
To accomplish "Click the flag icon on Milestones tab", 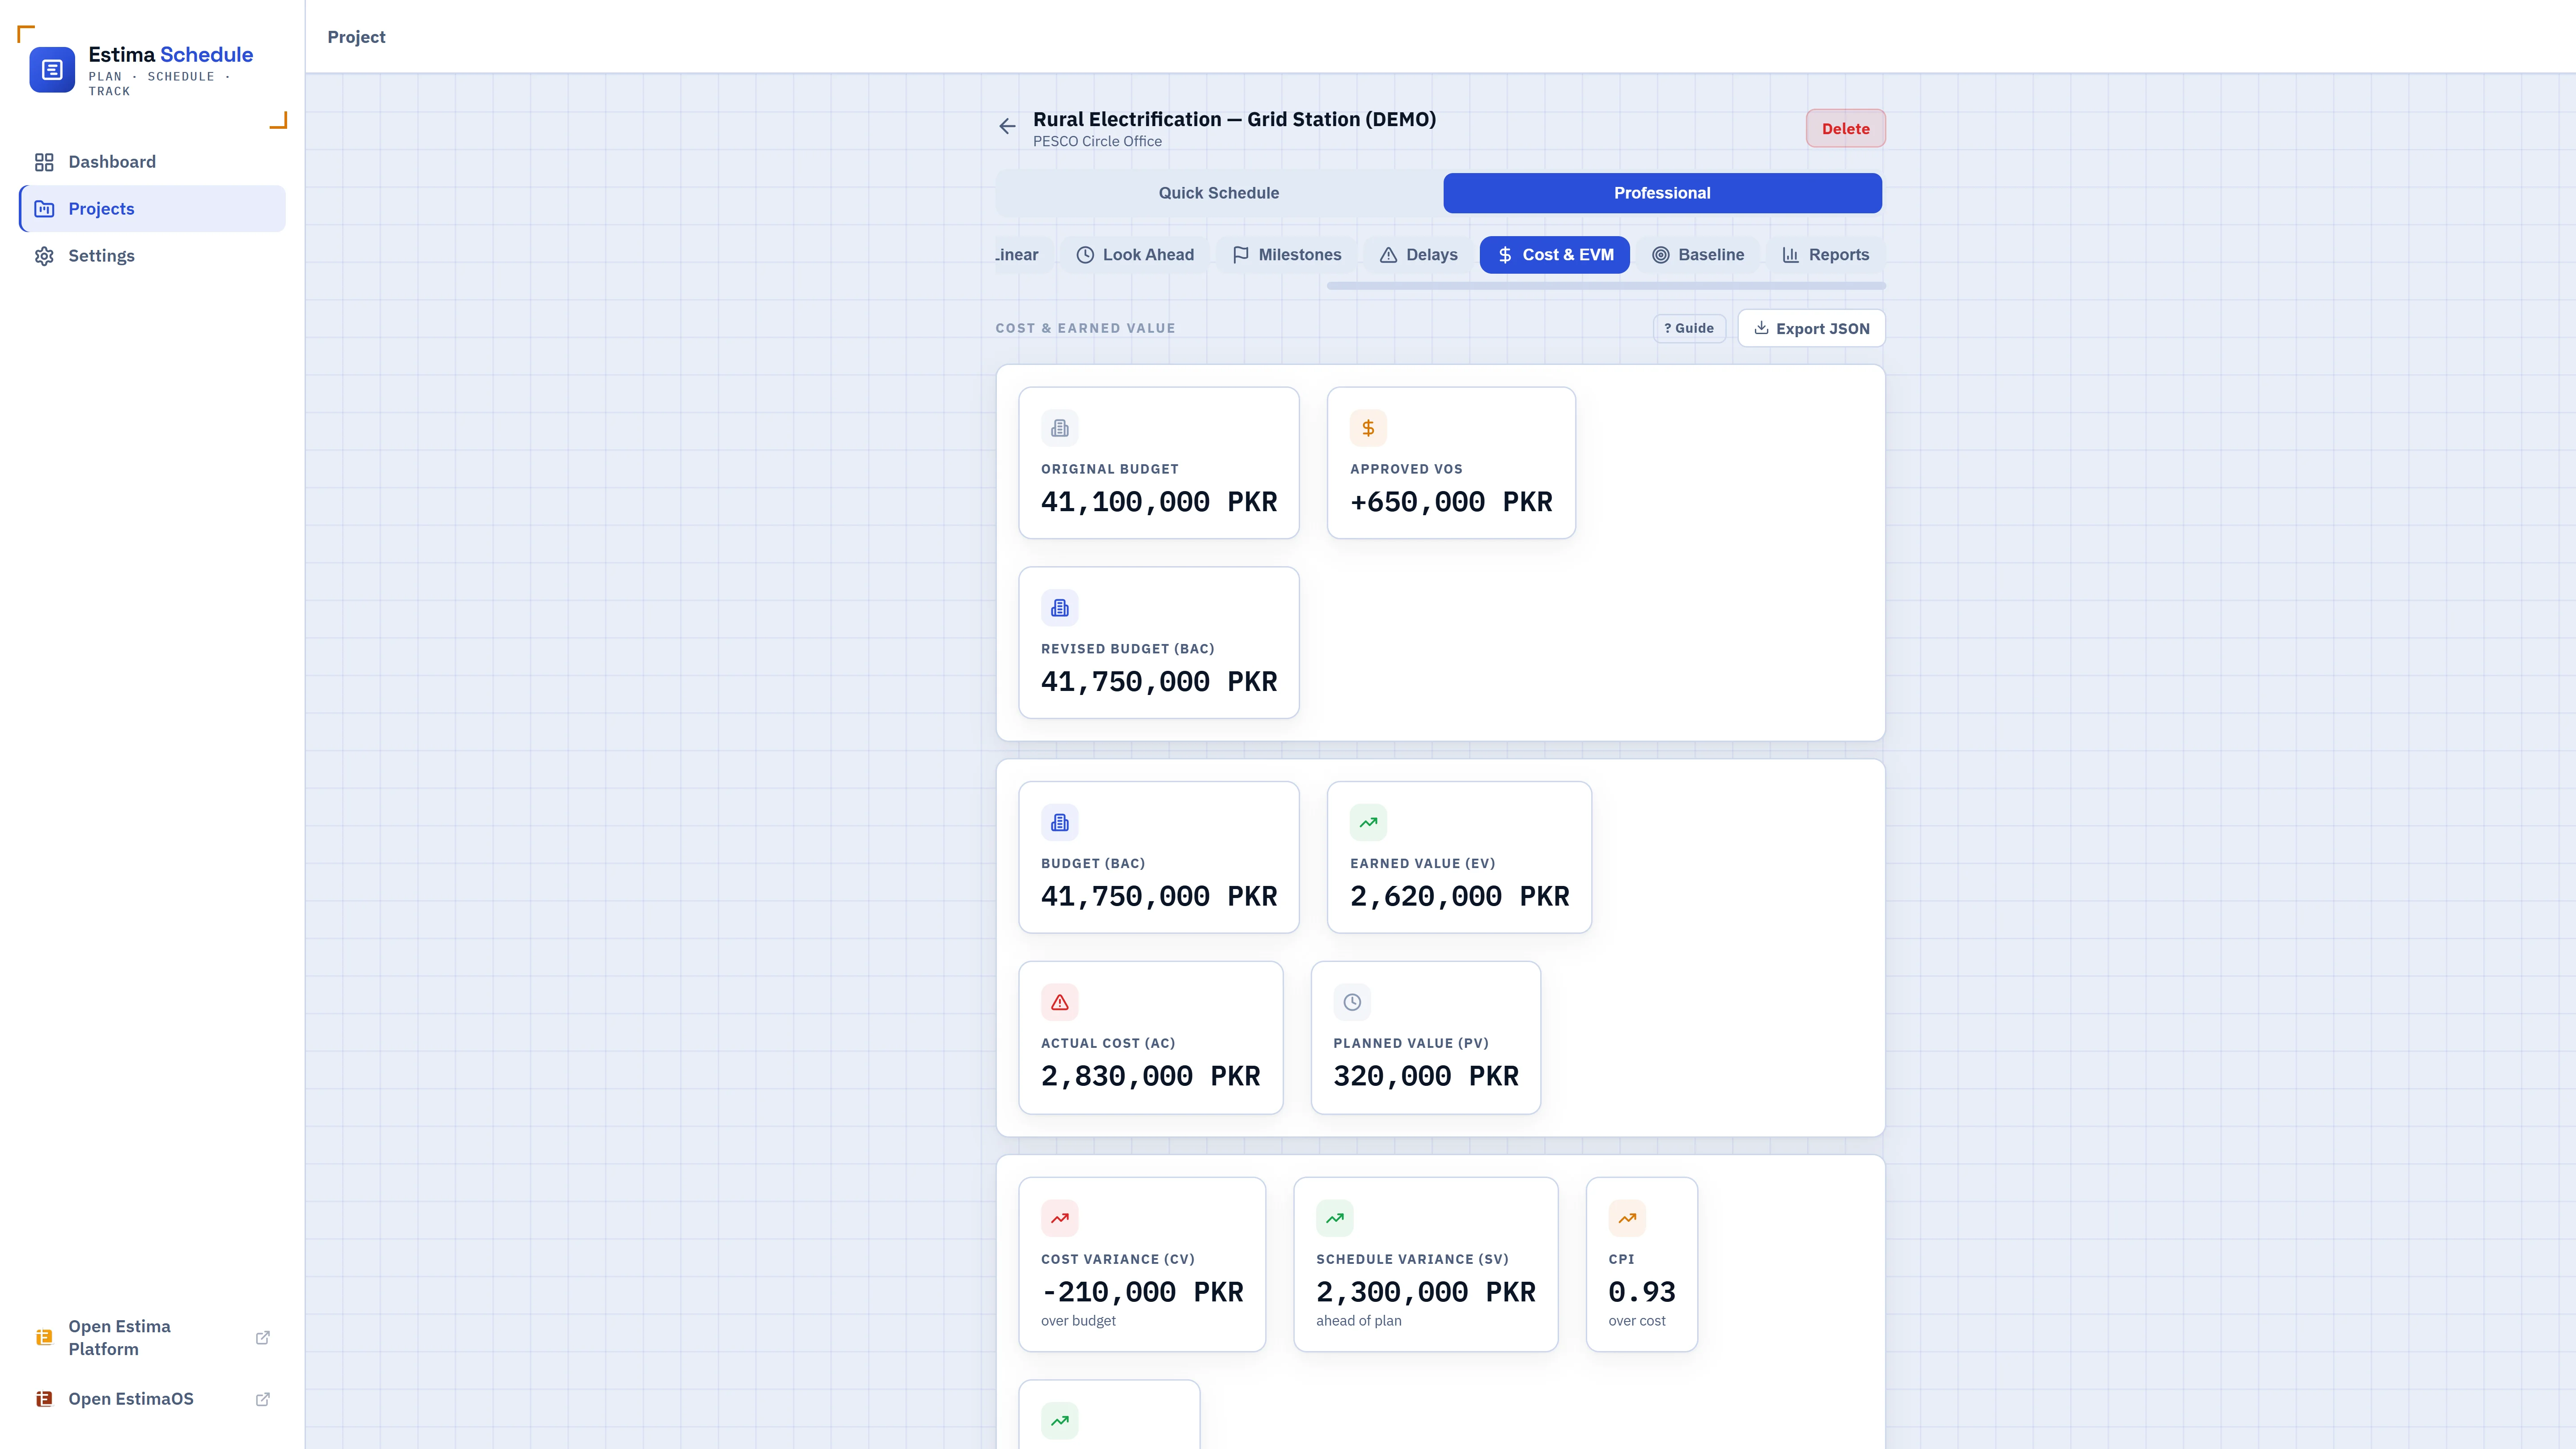I will [x=1241, y=255].
